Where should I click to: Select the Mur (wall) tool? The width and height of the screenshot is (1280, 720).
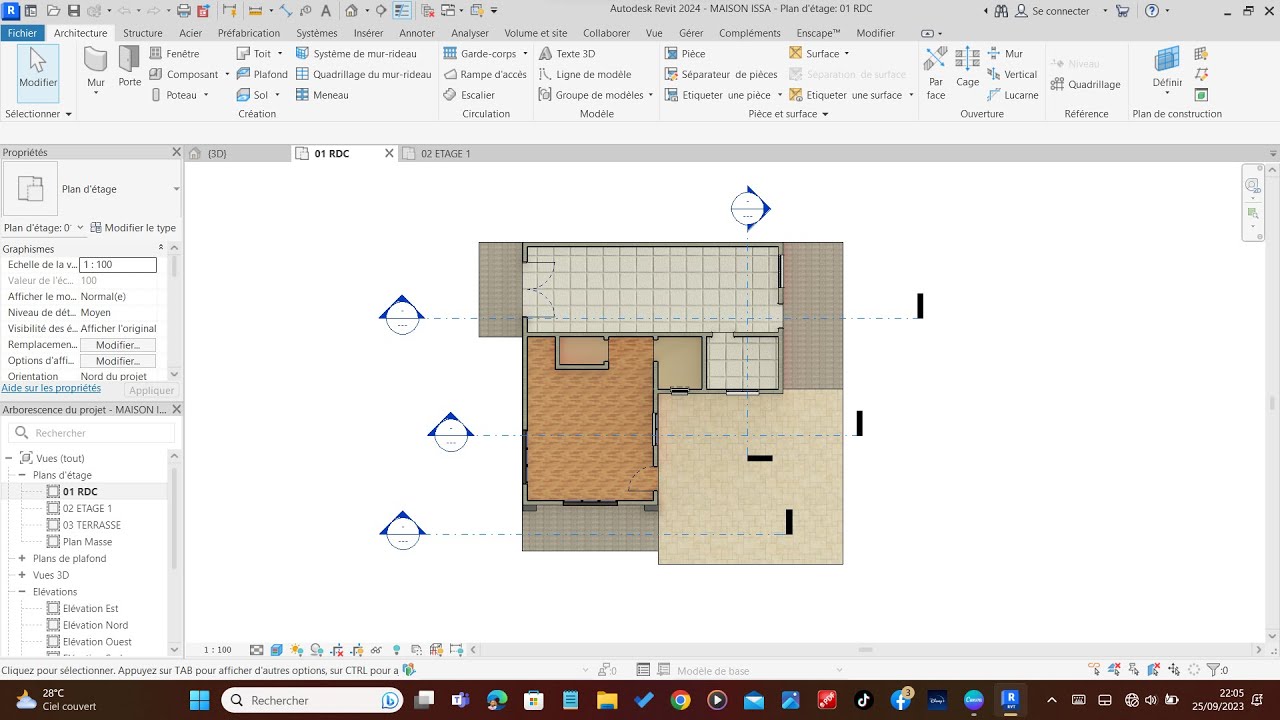coord(96,70)
